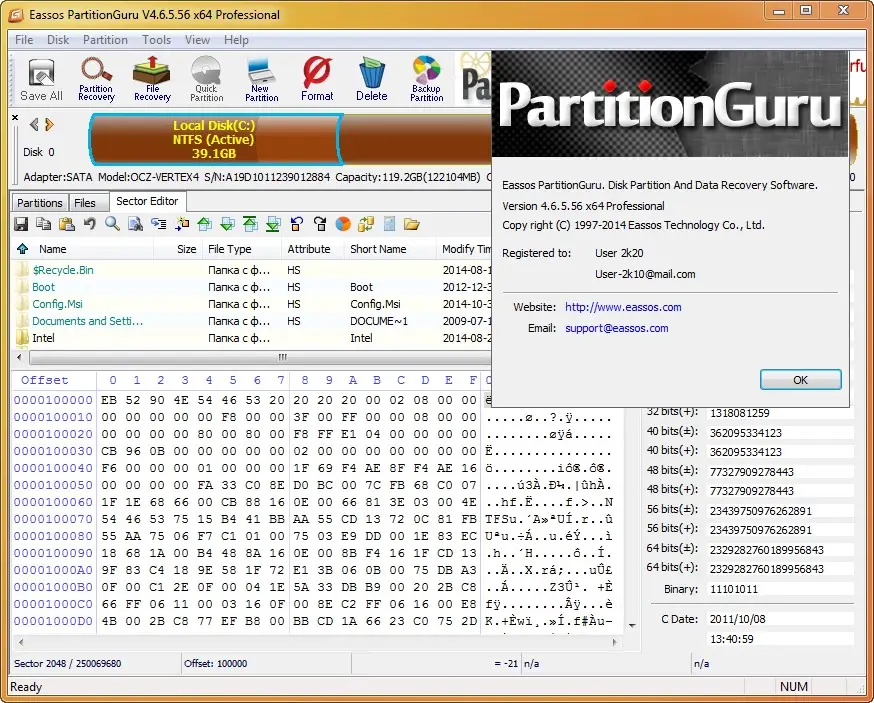The width and height of the screenshot is (874, 703).
Task: Switch to the Partitions tab
Action: (x=40, y=203)
